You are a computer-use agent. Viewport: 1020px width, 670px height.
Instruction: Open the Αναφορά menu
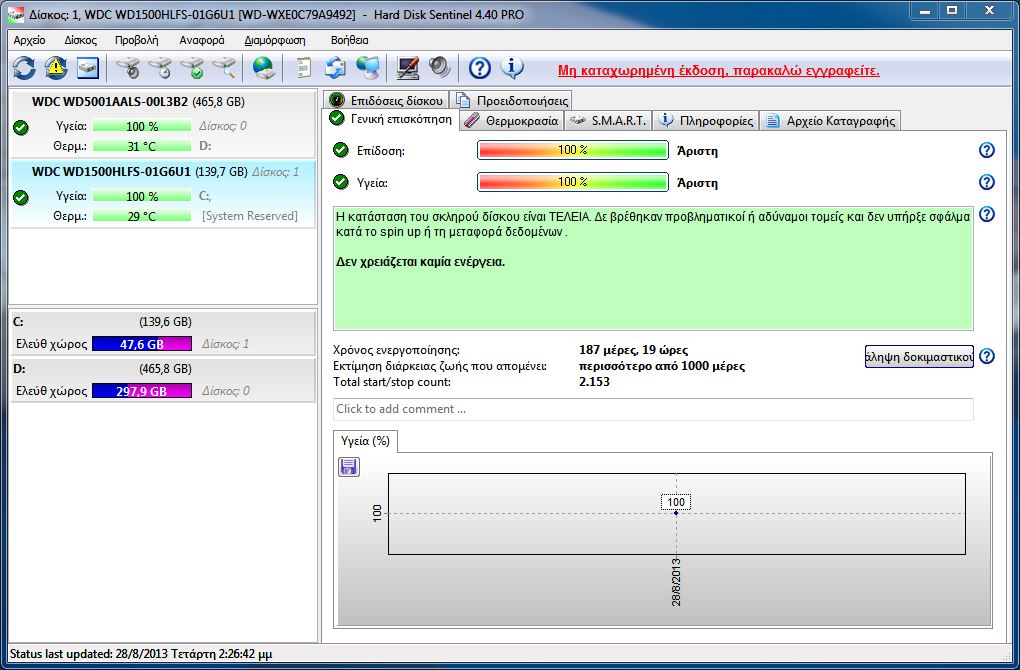pos(202,40)
